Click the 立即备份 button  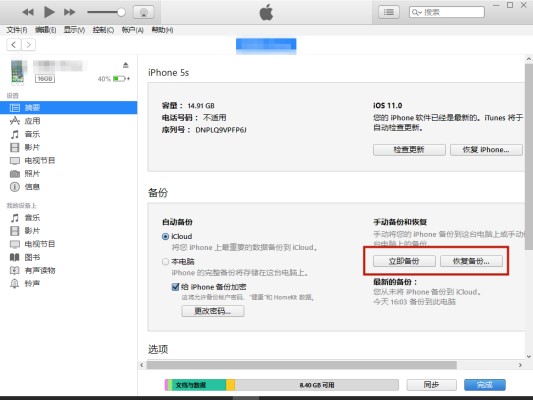click(x=404, y=261)
